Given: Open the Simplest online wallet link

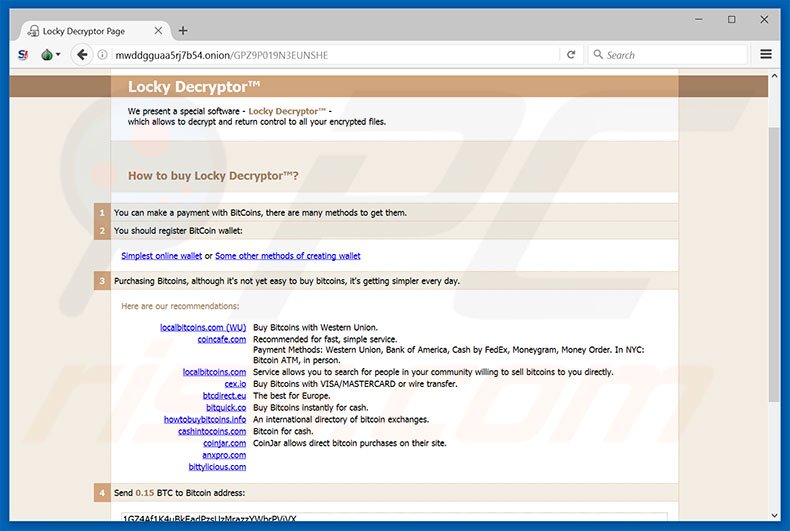Looking at the screenshot, I should (x=161, y=256).
